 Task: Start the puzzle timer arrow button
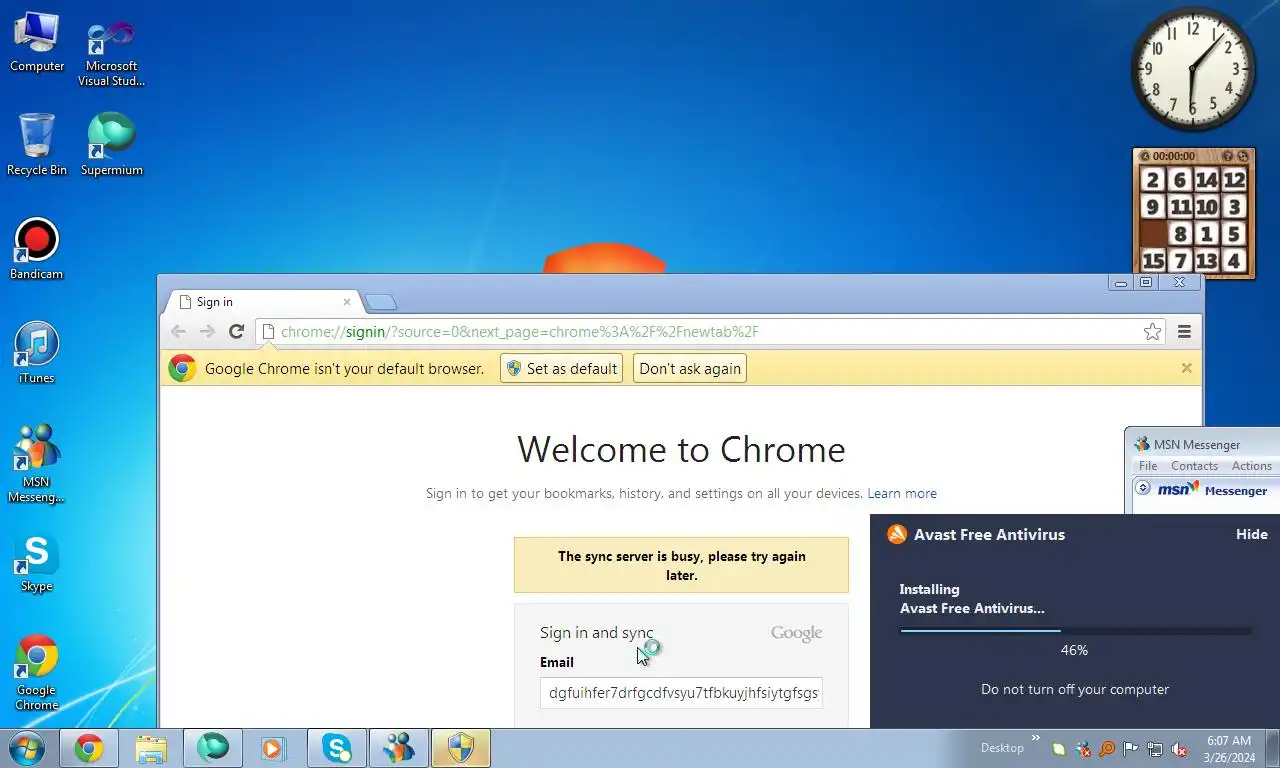point(1145,156)
